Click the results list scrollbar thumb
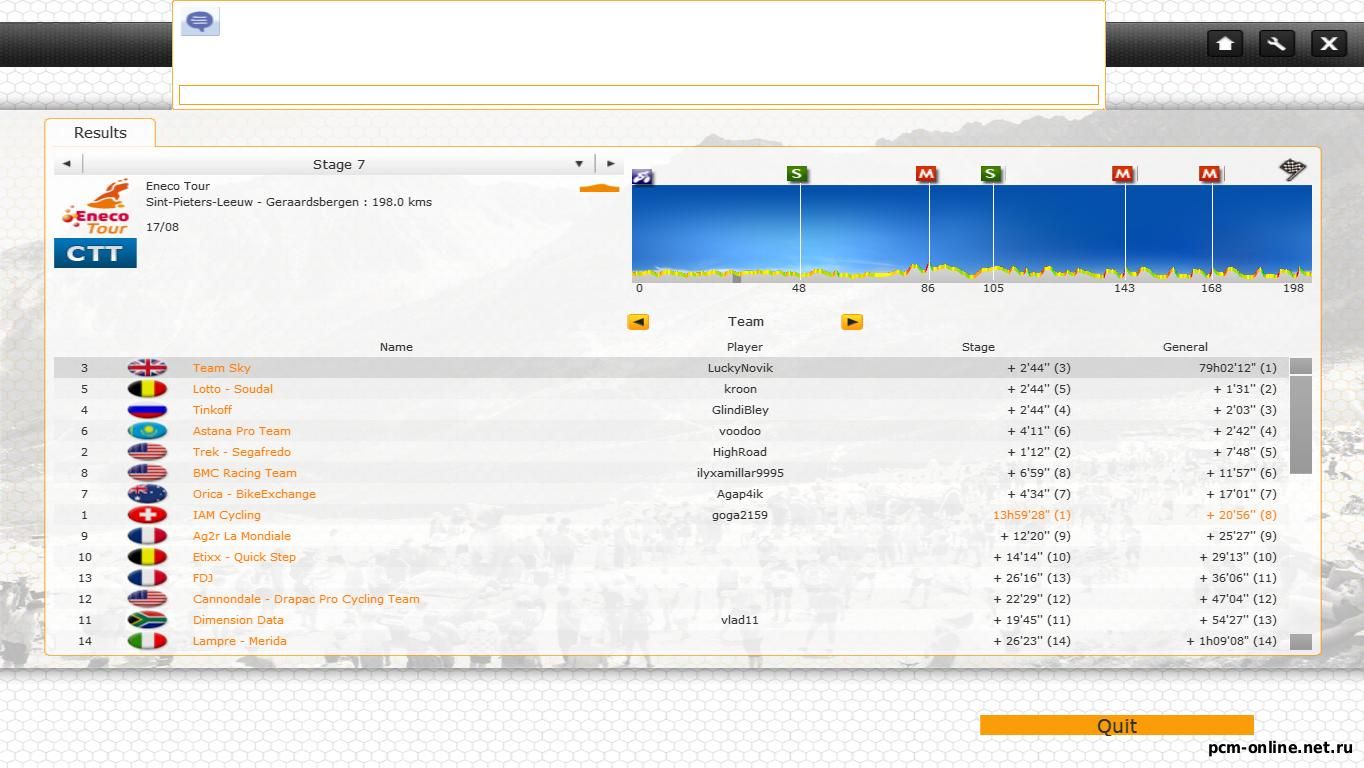1364x768 pixels. click(x=1300, y=425)
